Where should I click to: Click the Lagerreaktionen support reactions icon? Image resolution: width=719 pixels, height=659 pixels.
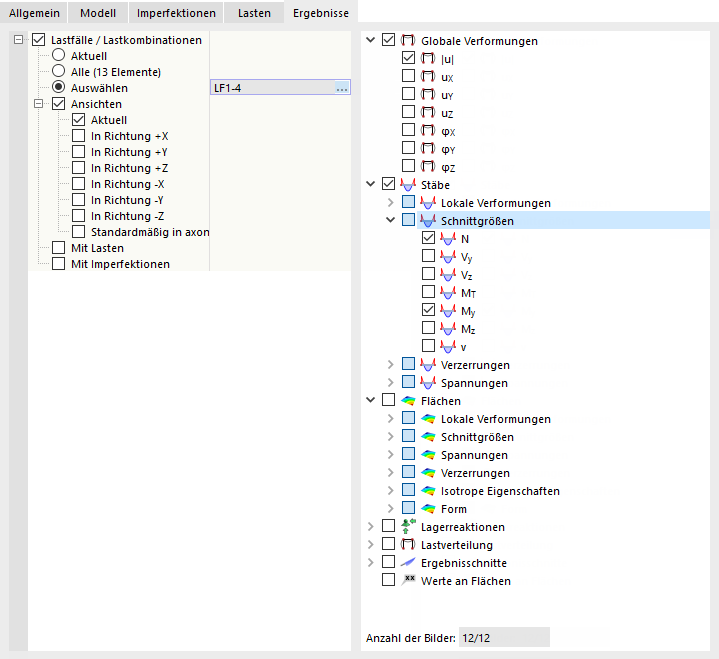click(x=408, y=526)
